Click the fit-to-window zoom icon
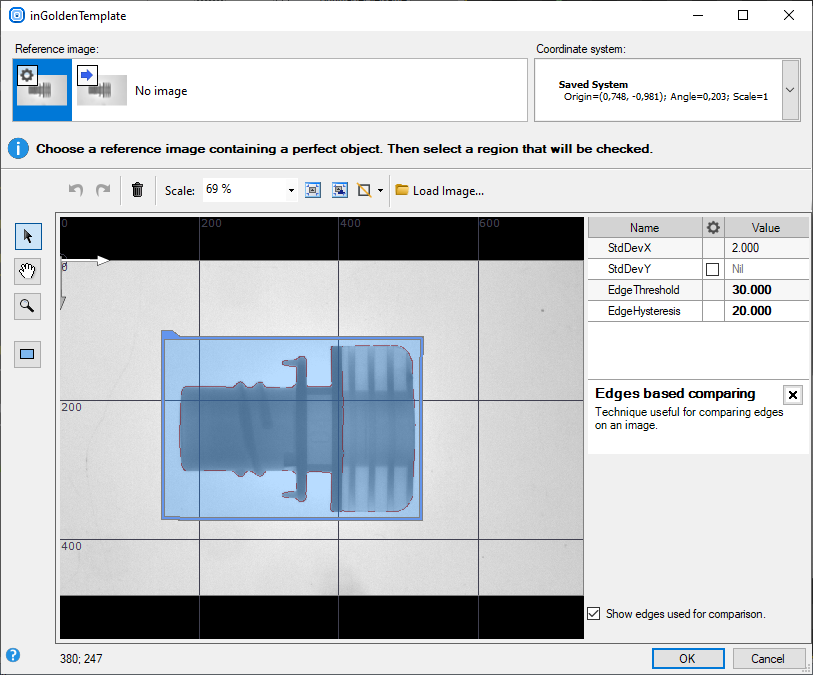Image resolution: width=813 pixels, height=675 pixels. [313, 190]
